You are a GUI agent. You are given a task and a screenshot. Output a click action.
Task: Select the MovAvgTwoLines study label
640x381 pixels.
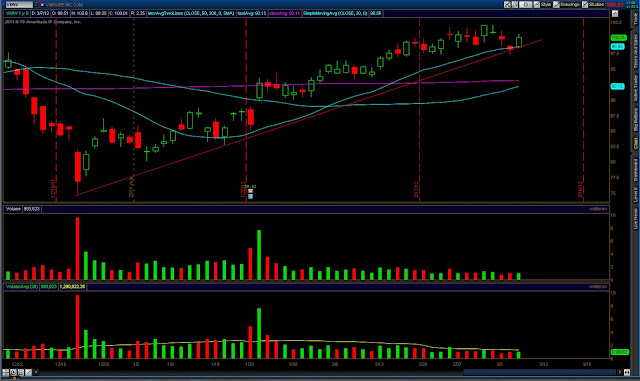(191, 13)
